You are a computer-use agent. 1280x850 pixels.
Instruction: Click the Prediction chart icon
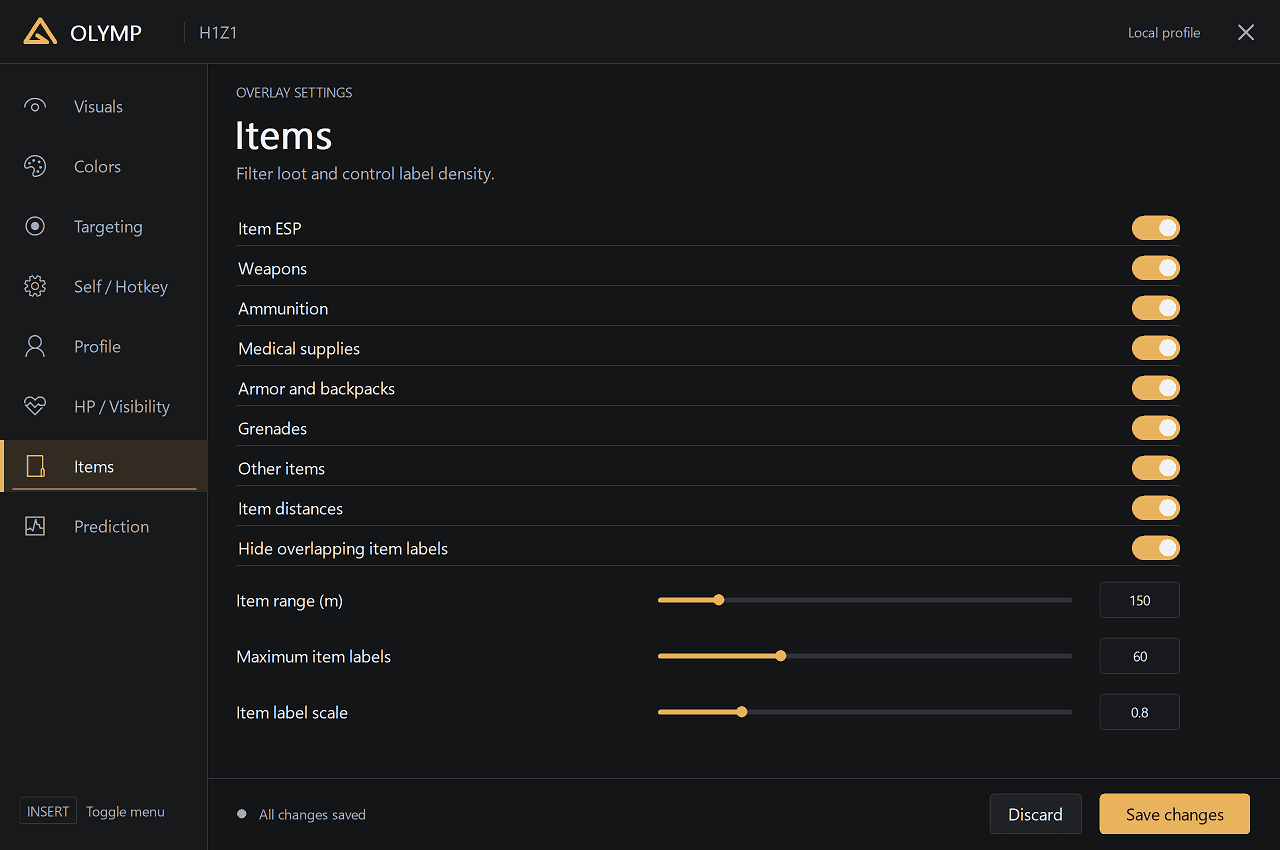pos(35,526)
